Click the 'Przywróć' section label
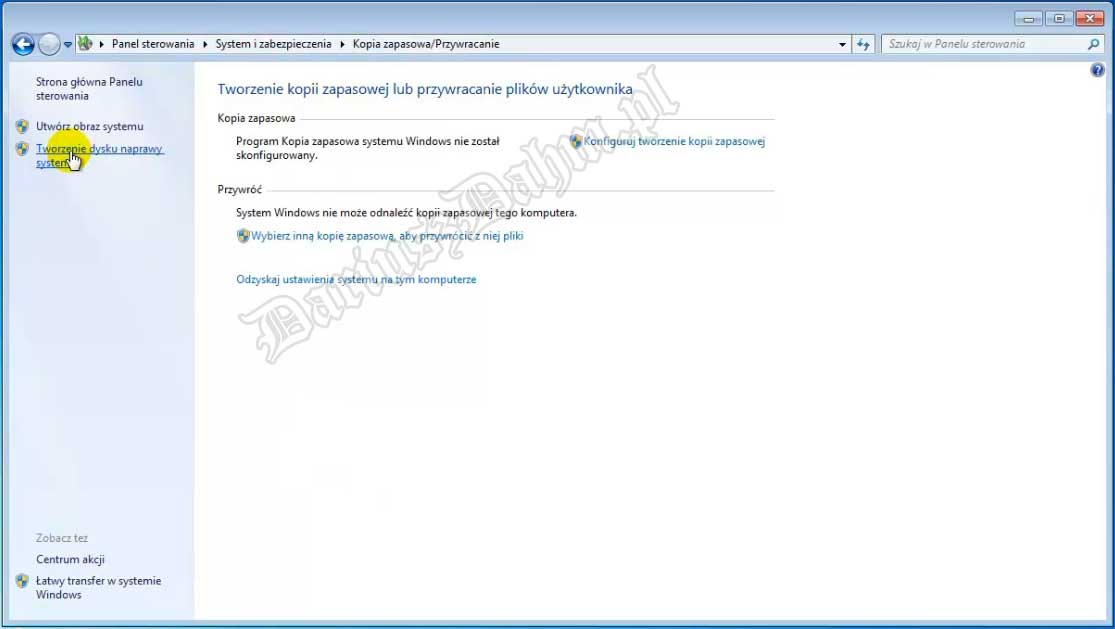1115x629 pixels. point(240,190)
